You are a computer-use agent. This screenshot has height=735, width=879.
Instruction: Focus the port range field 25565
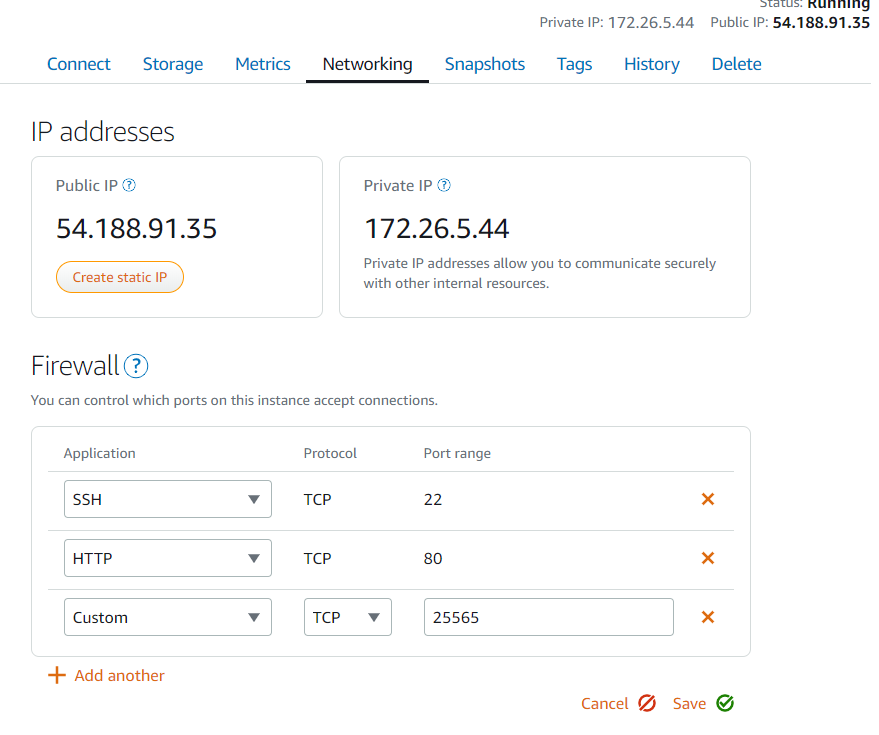tap(548, 617)
